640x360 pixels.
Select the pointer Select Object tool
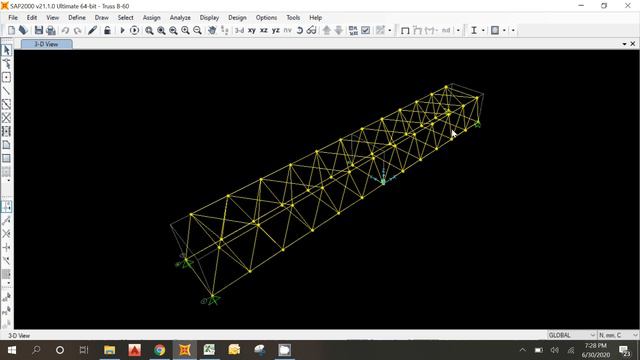click(x=7, y=50)
